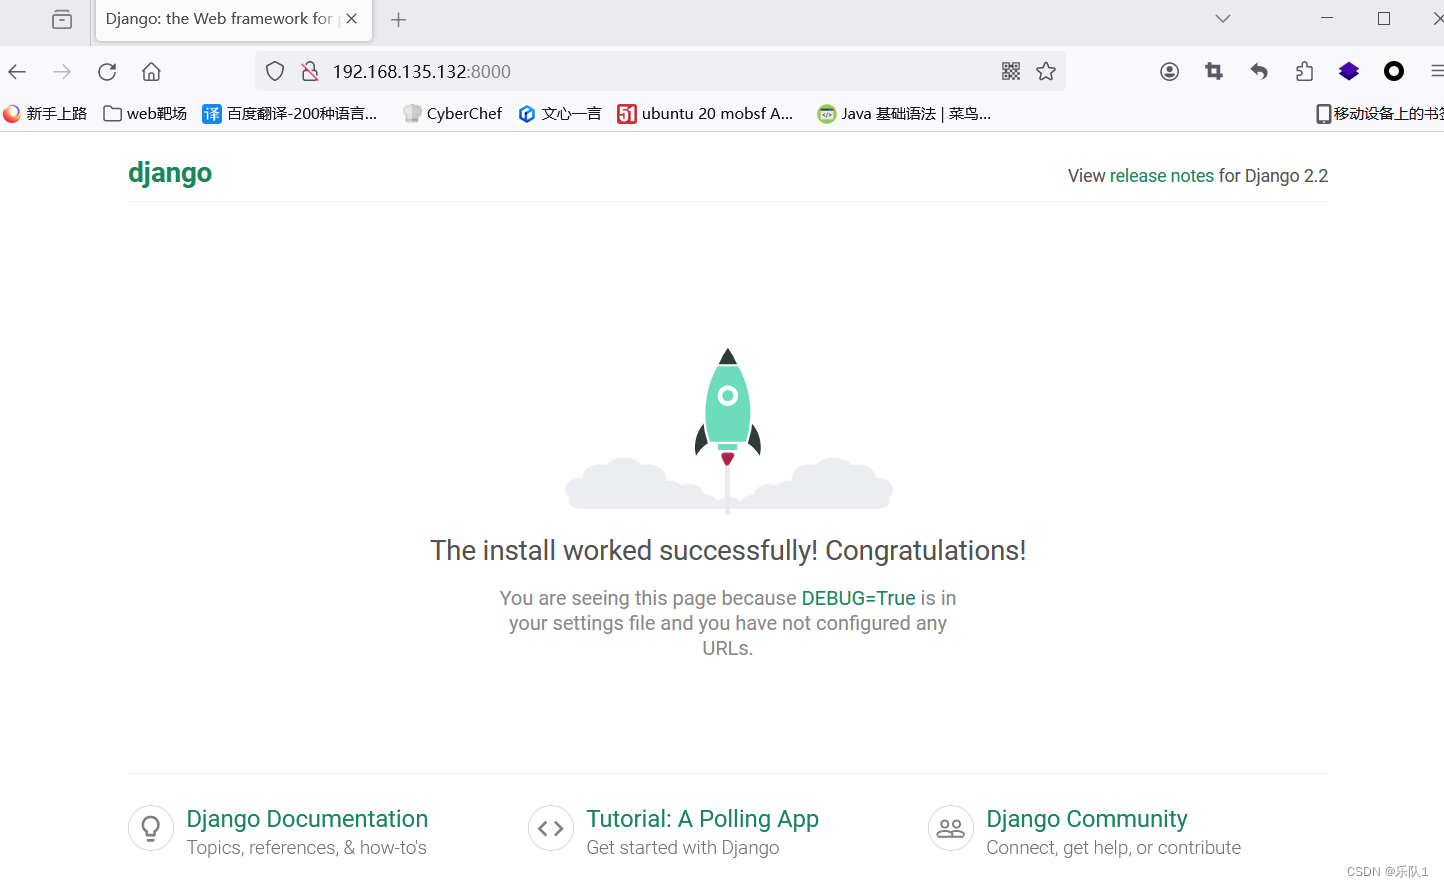The height and width of the screenshot is (887, 1444).
Task: Follow the release notes link
Action: 1162,176
